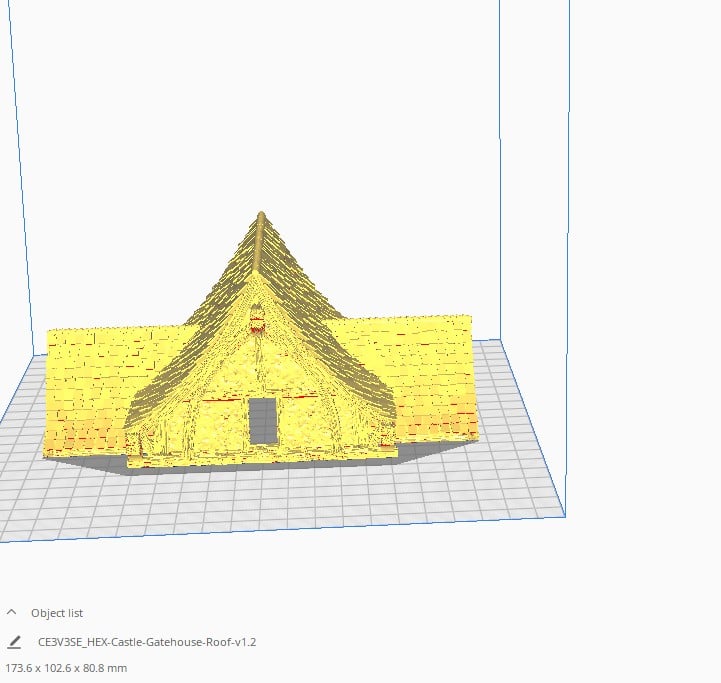Click the build plate's front-right corner
This screenshot has width=721, height=683.
coord(565,516)
